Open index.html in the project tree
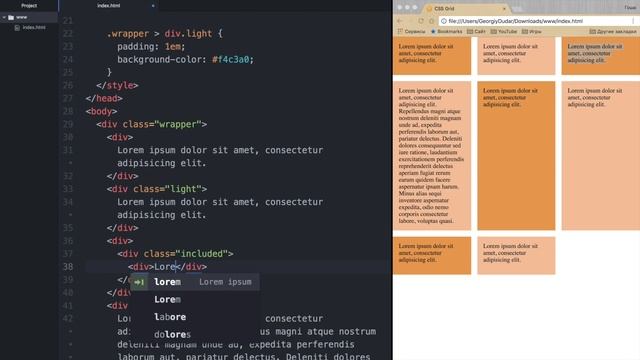The image size is (640, 360). pyautogui.click(x=34, y=28)
